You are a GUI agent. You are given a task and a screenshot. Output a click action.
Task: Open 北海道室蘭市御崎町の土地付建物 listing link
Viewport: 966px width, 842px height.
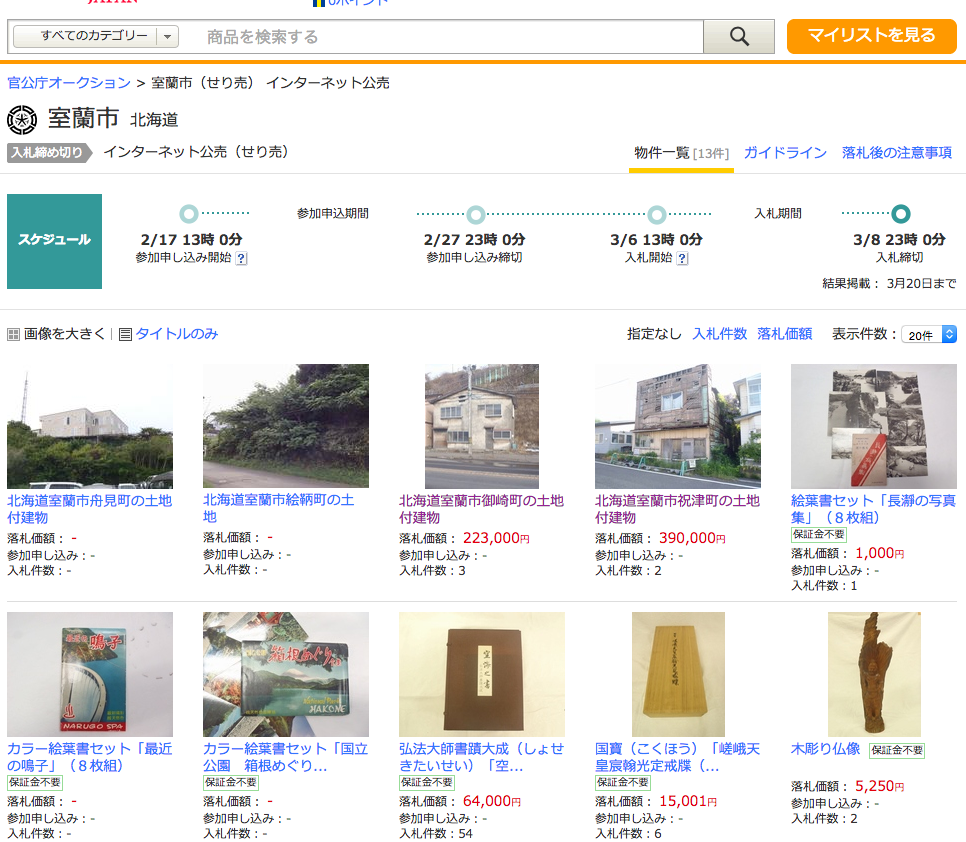[481, 509]
